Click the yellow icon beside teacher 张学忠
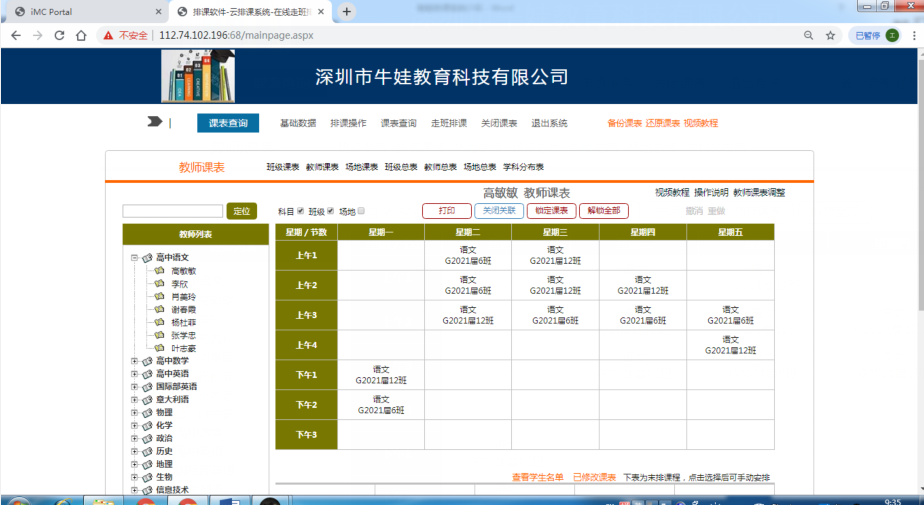The height and width of the screenshot is (505, 924). (x=159, y=335)
